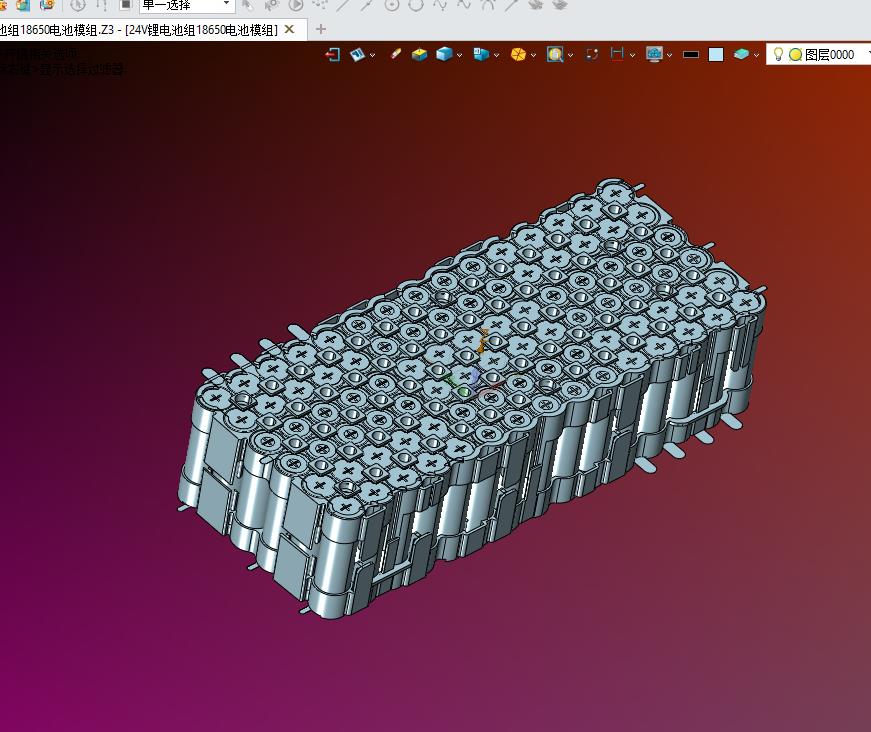Open dropdown arrow next to measure icon

click(x=632, y=55)
